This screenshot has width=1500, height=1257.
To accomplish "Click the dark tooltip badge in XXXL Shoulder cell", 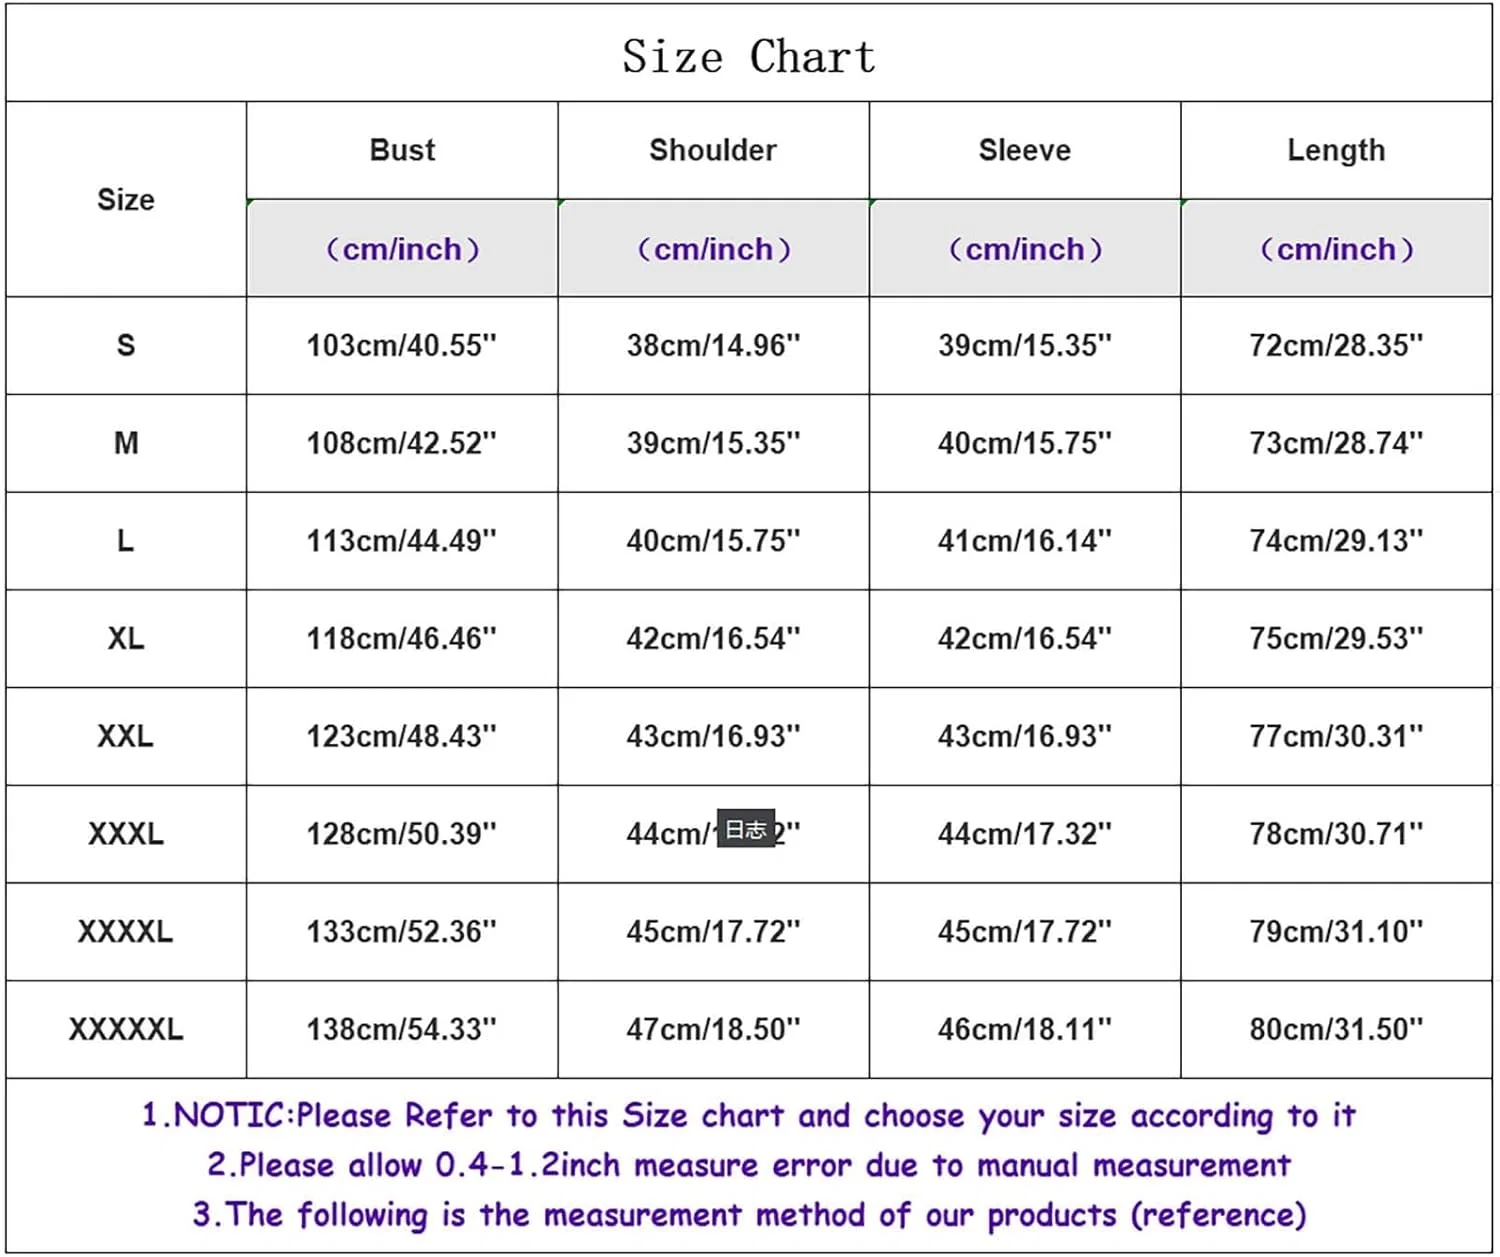I will [x=746, y=830].
